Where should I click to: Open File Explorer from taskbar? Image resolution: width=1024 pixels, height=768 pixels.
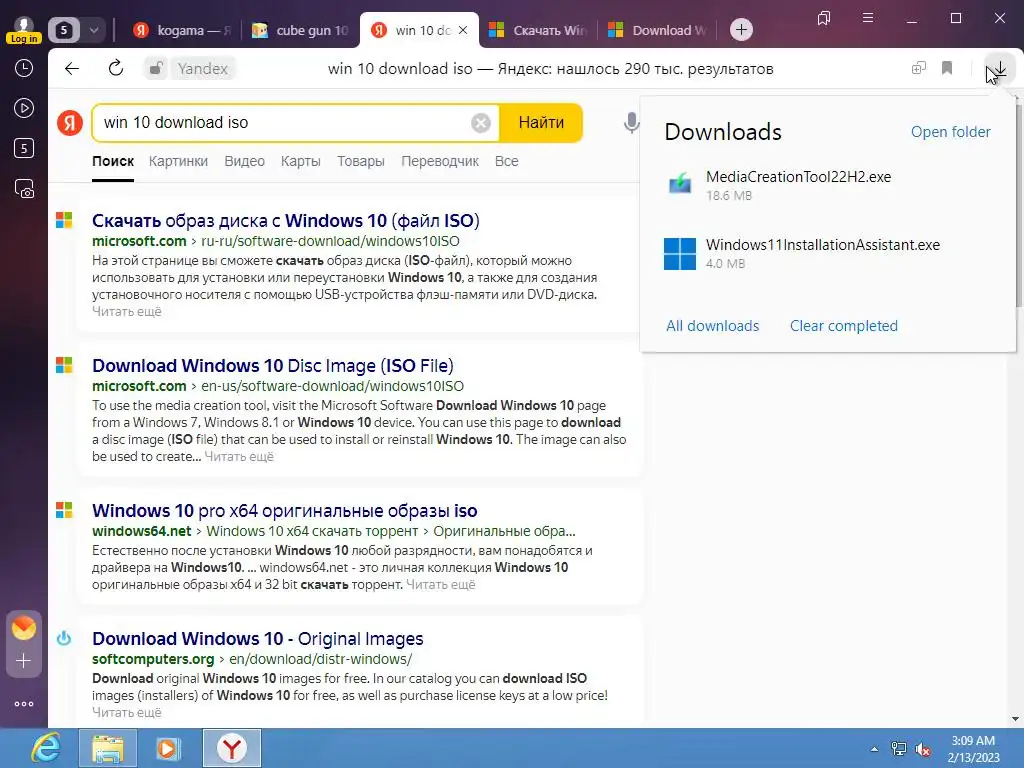(x=108, y=748)
